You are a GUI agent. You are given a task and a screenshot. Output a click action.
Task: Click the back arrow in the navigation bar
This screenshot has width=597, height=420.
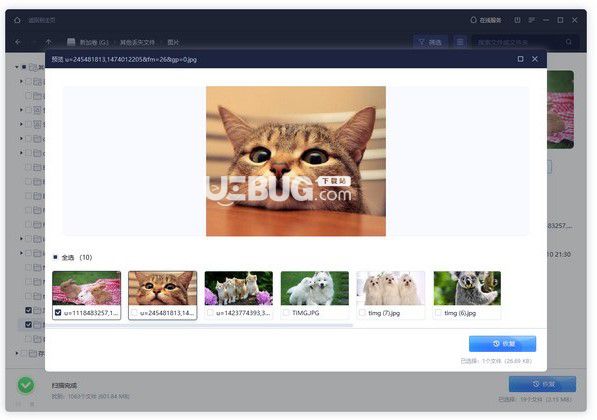(18, 42)
